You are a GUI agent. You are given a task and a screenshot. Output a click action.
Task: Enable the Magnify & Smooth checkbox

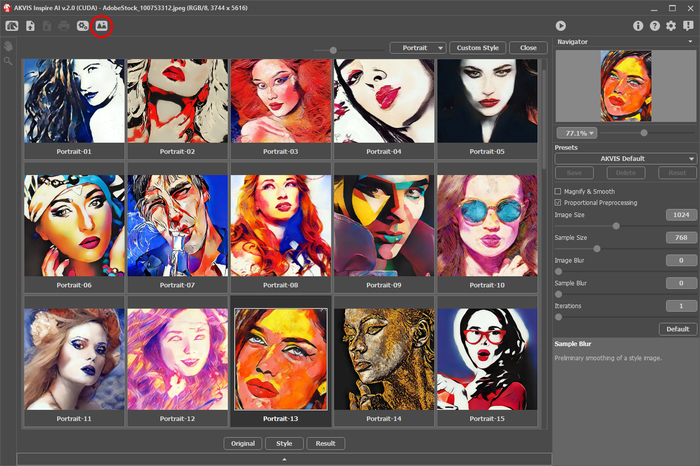(558, 191)
